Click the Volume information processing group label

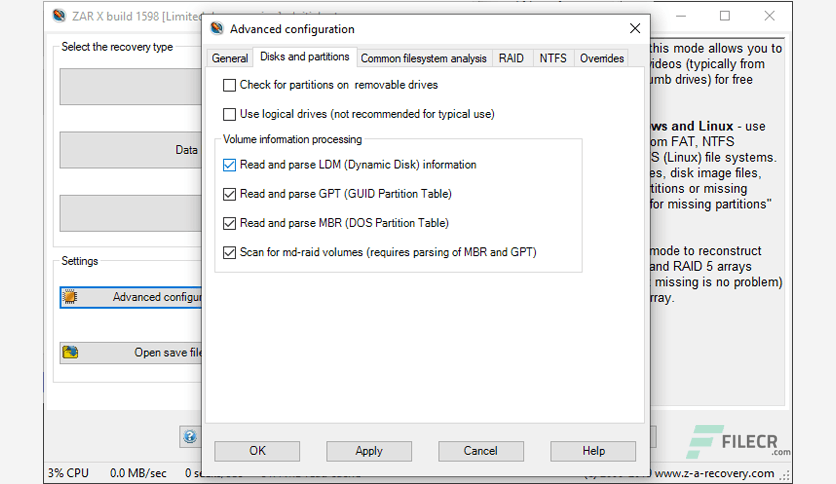292,139
